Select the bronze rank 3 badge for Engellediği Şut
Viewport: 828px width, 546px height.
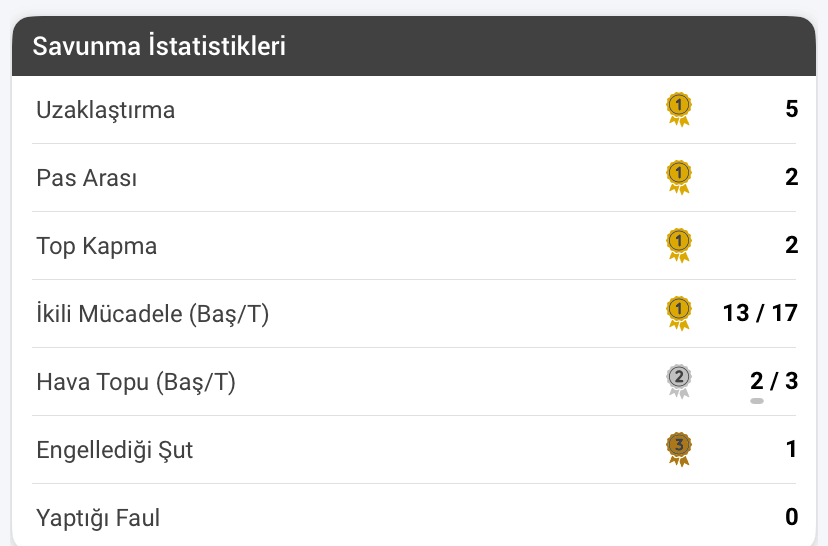[x=679, y=449]
